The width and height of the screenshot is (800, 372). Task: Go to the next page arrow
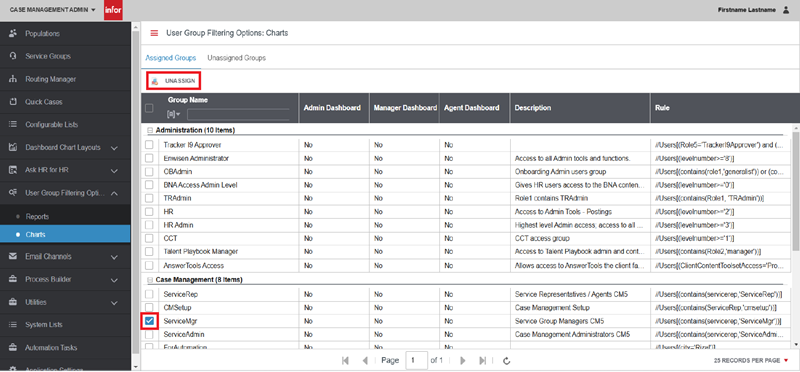[x=463, y=361]
